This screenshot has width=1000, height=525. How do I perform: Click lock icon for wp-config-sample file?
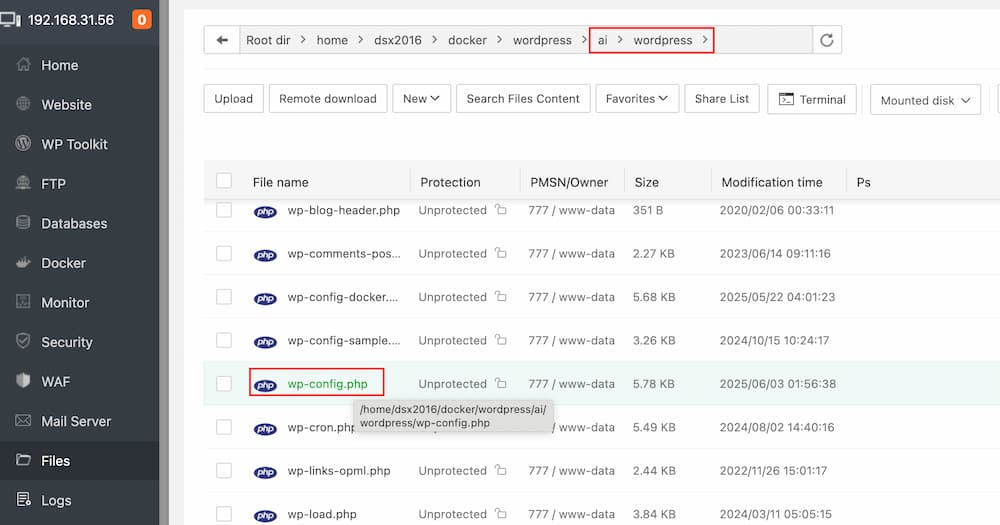pos(501,339)
